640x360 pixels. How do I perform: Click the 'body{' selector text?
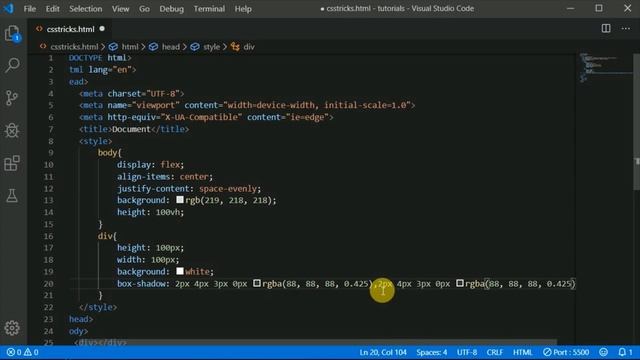109,153
